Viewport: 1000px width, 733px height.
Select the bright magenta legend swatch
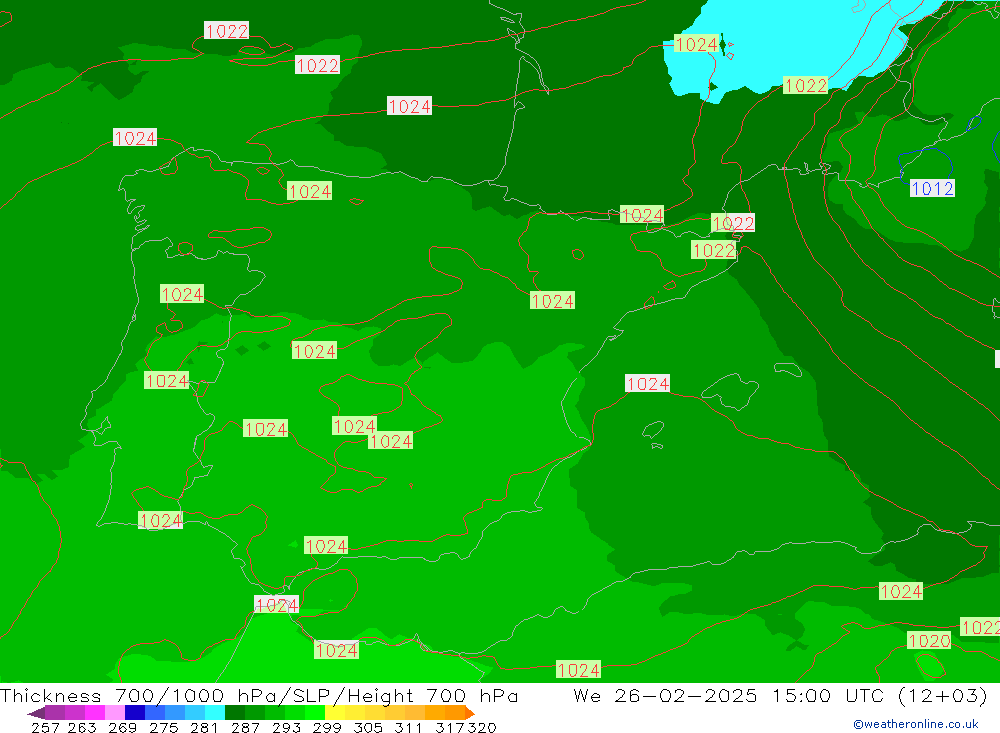pyautogui.click(x=94, y=713)
